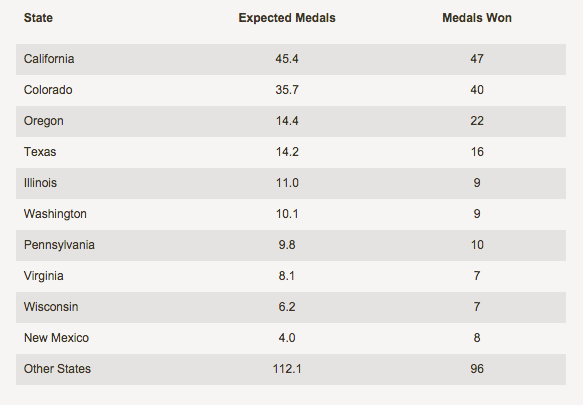
Task: Click Oregon in the State column
Action: click(x=44, y=121)
